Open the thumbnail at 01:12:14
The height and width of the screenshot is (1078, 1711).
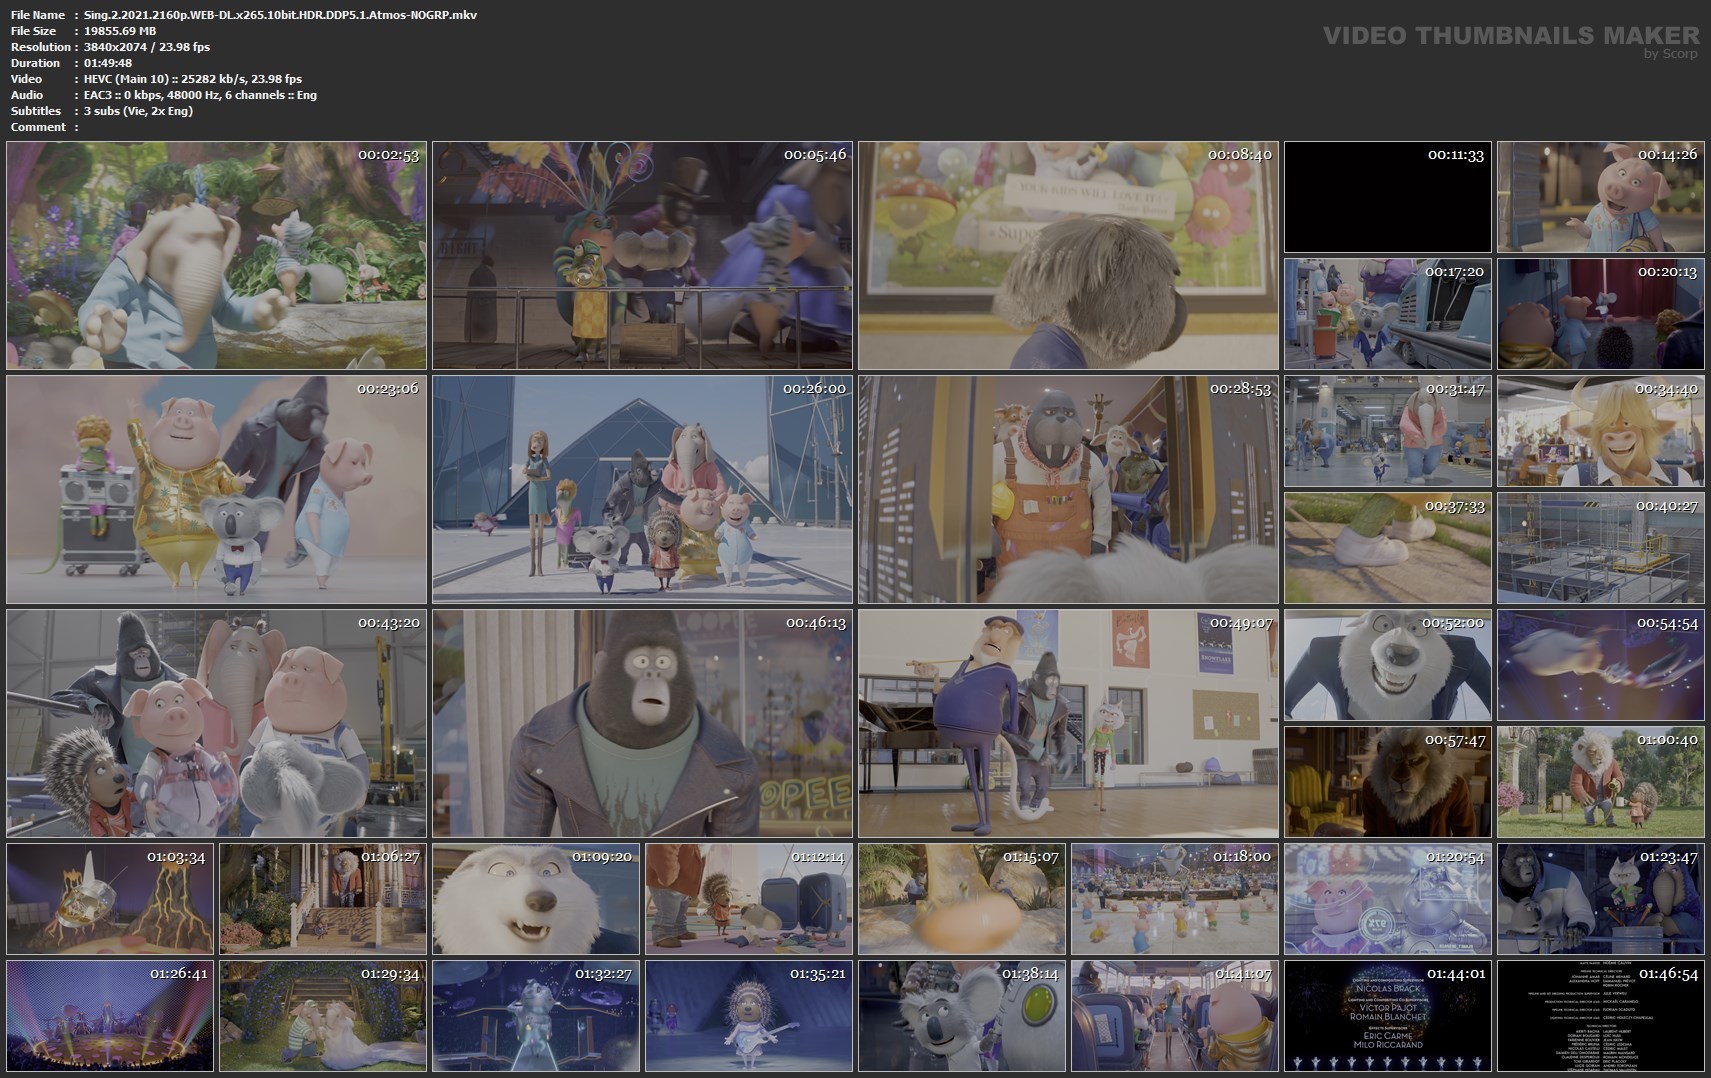tap(749, 899)
